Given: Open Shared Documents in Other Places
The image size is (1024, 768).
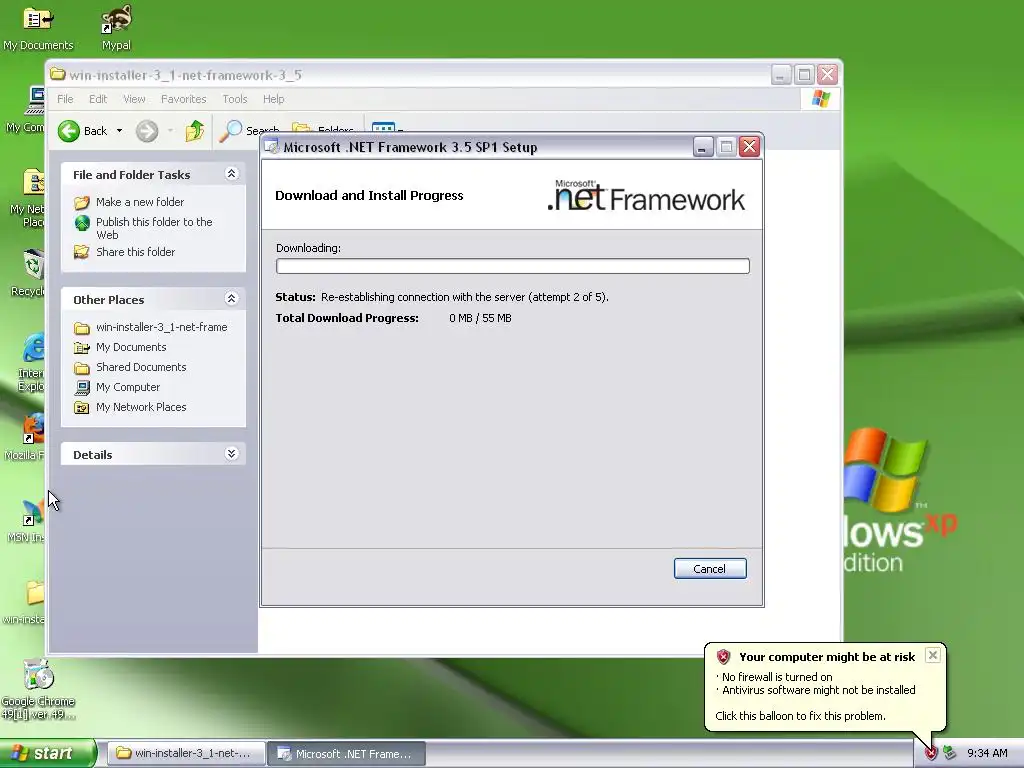Looking at the screenshot, I should coord(141,367).
